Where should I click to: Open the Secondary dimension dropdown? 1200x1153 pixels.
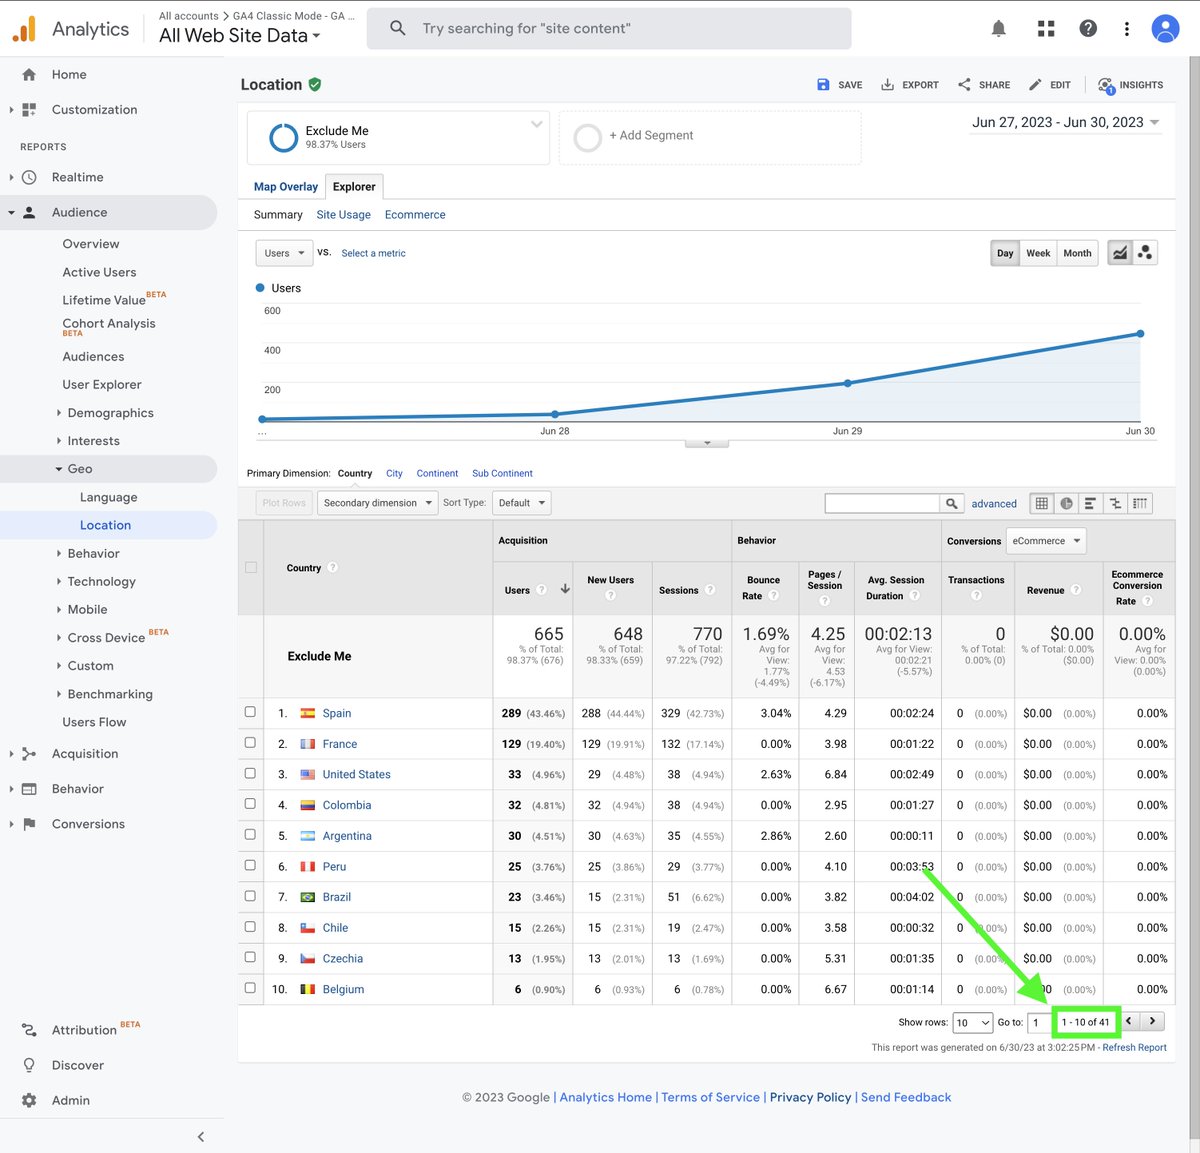tap(378, 503)
